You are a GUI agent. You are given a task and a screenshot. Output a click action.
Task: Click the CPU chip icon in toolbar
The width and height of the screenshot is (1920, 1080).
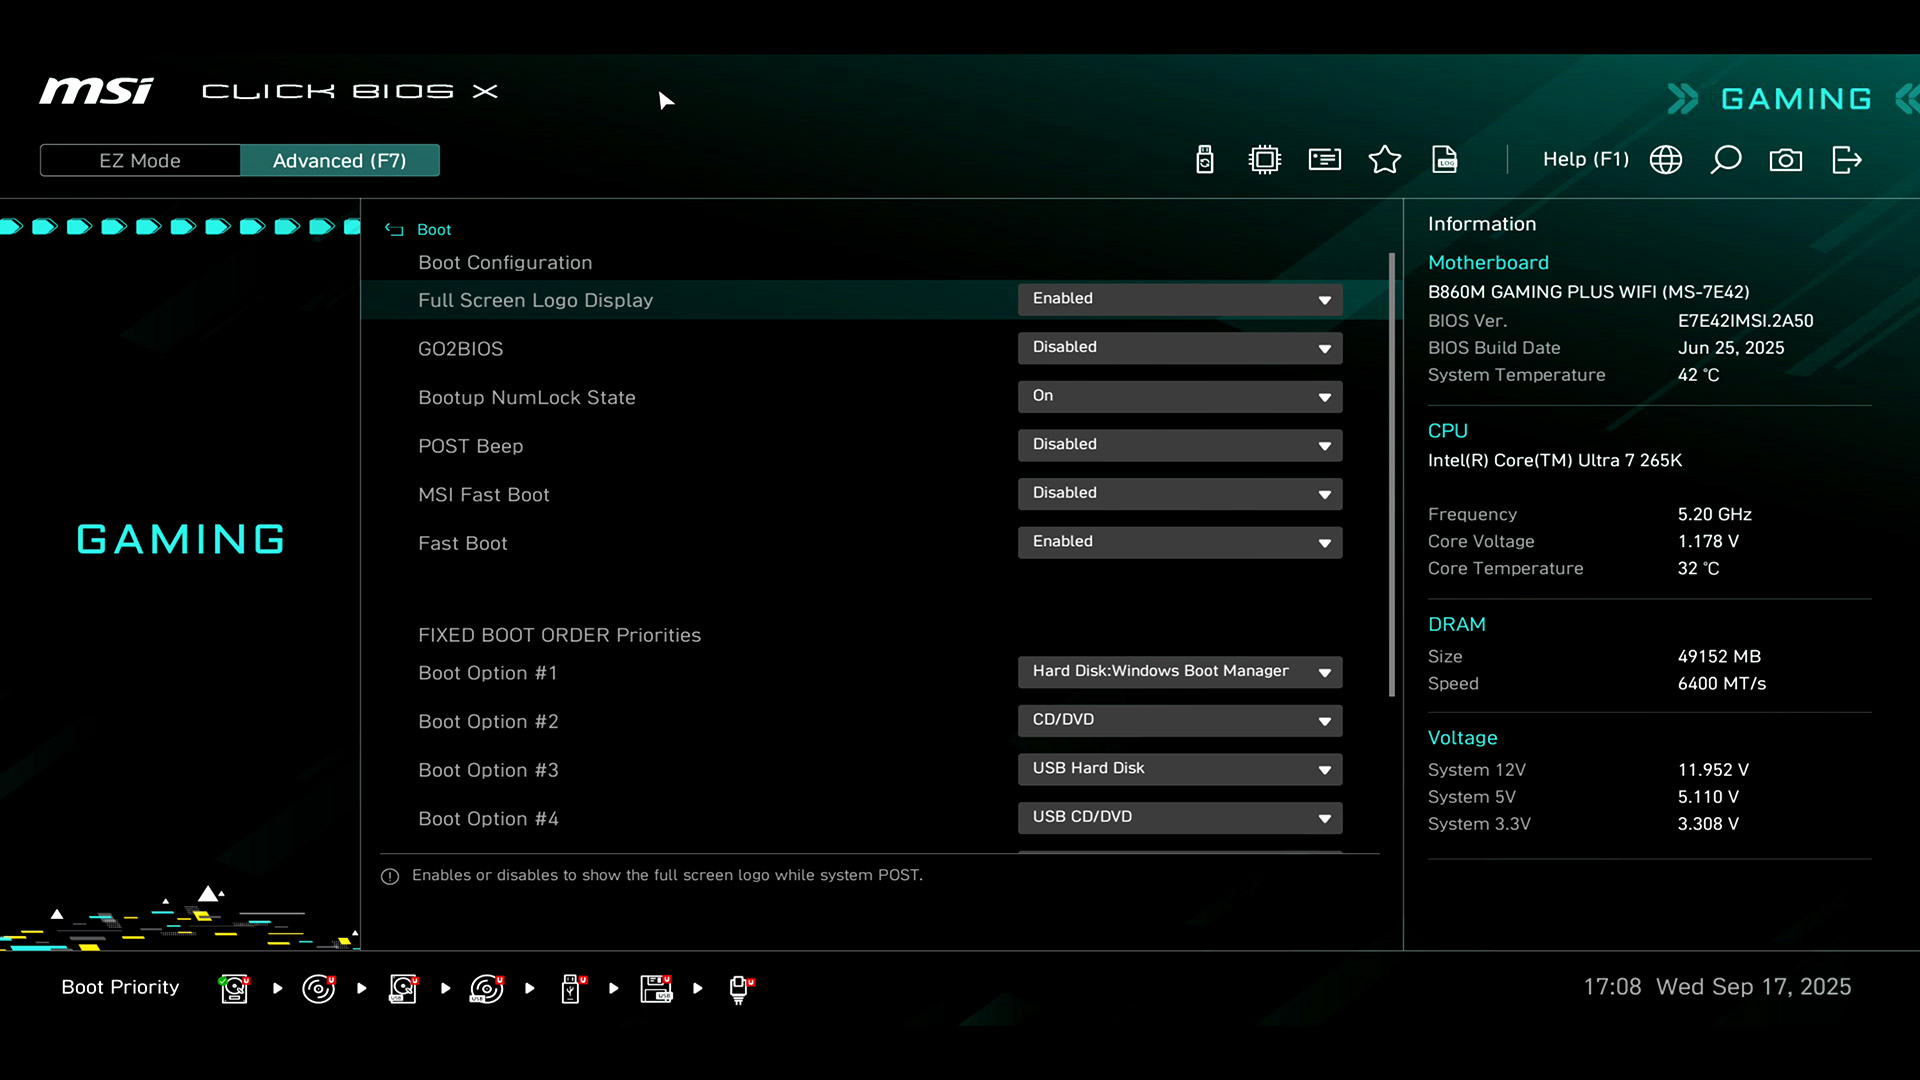click(1265, 160)
